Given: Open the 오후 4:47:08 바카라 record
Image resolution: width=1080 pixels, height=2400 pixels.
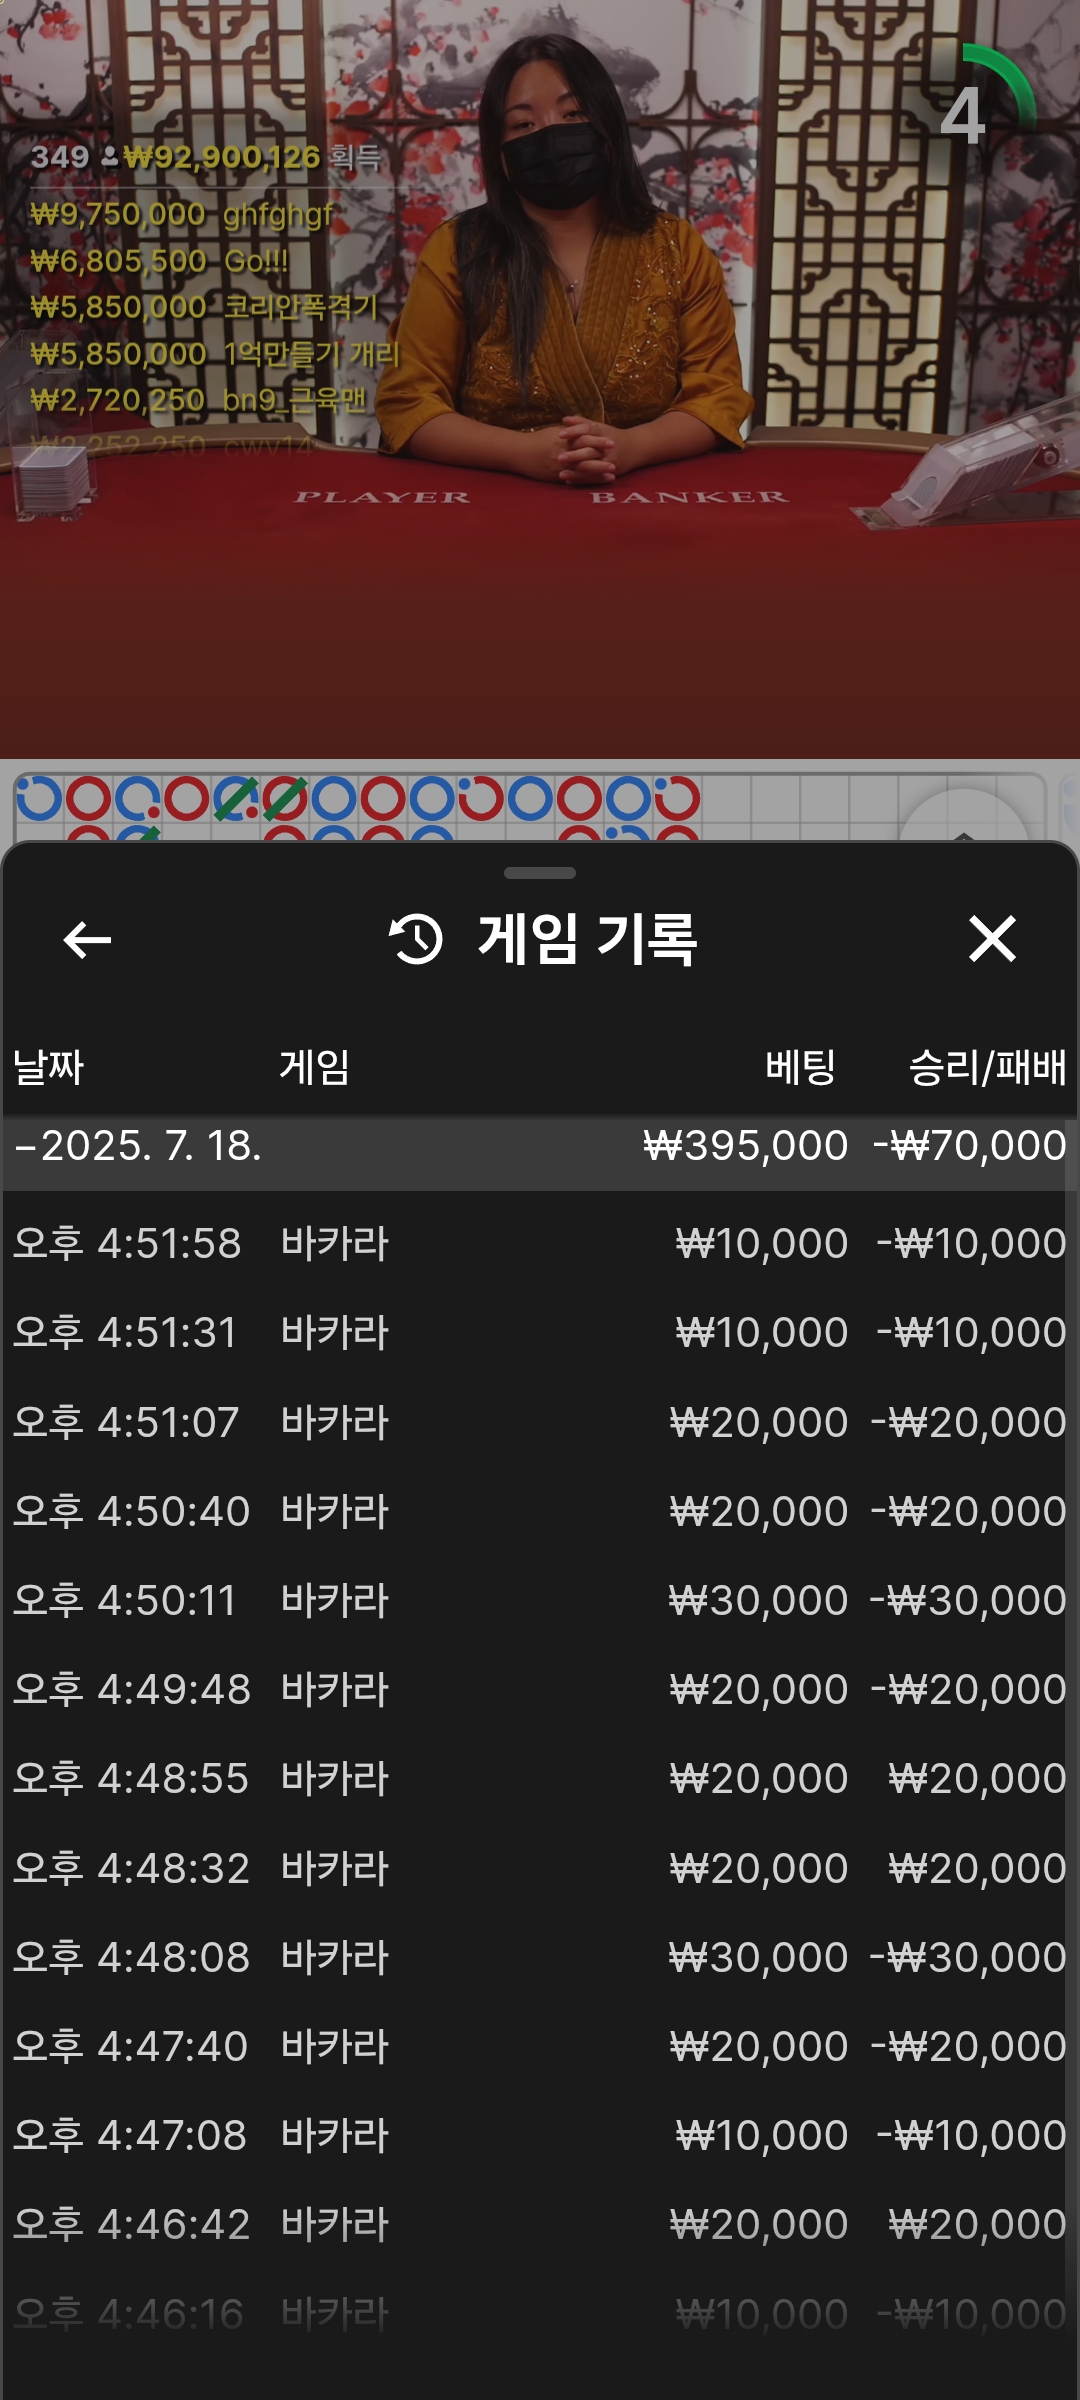Looking at the screenshot, I should click(540, 2135).
